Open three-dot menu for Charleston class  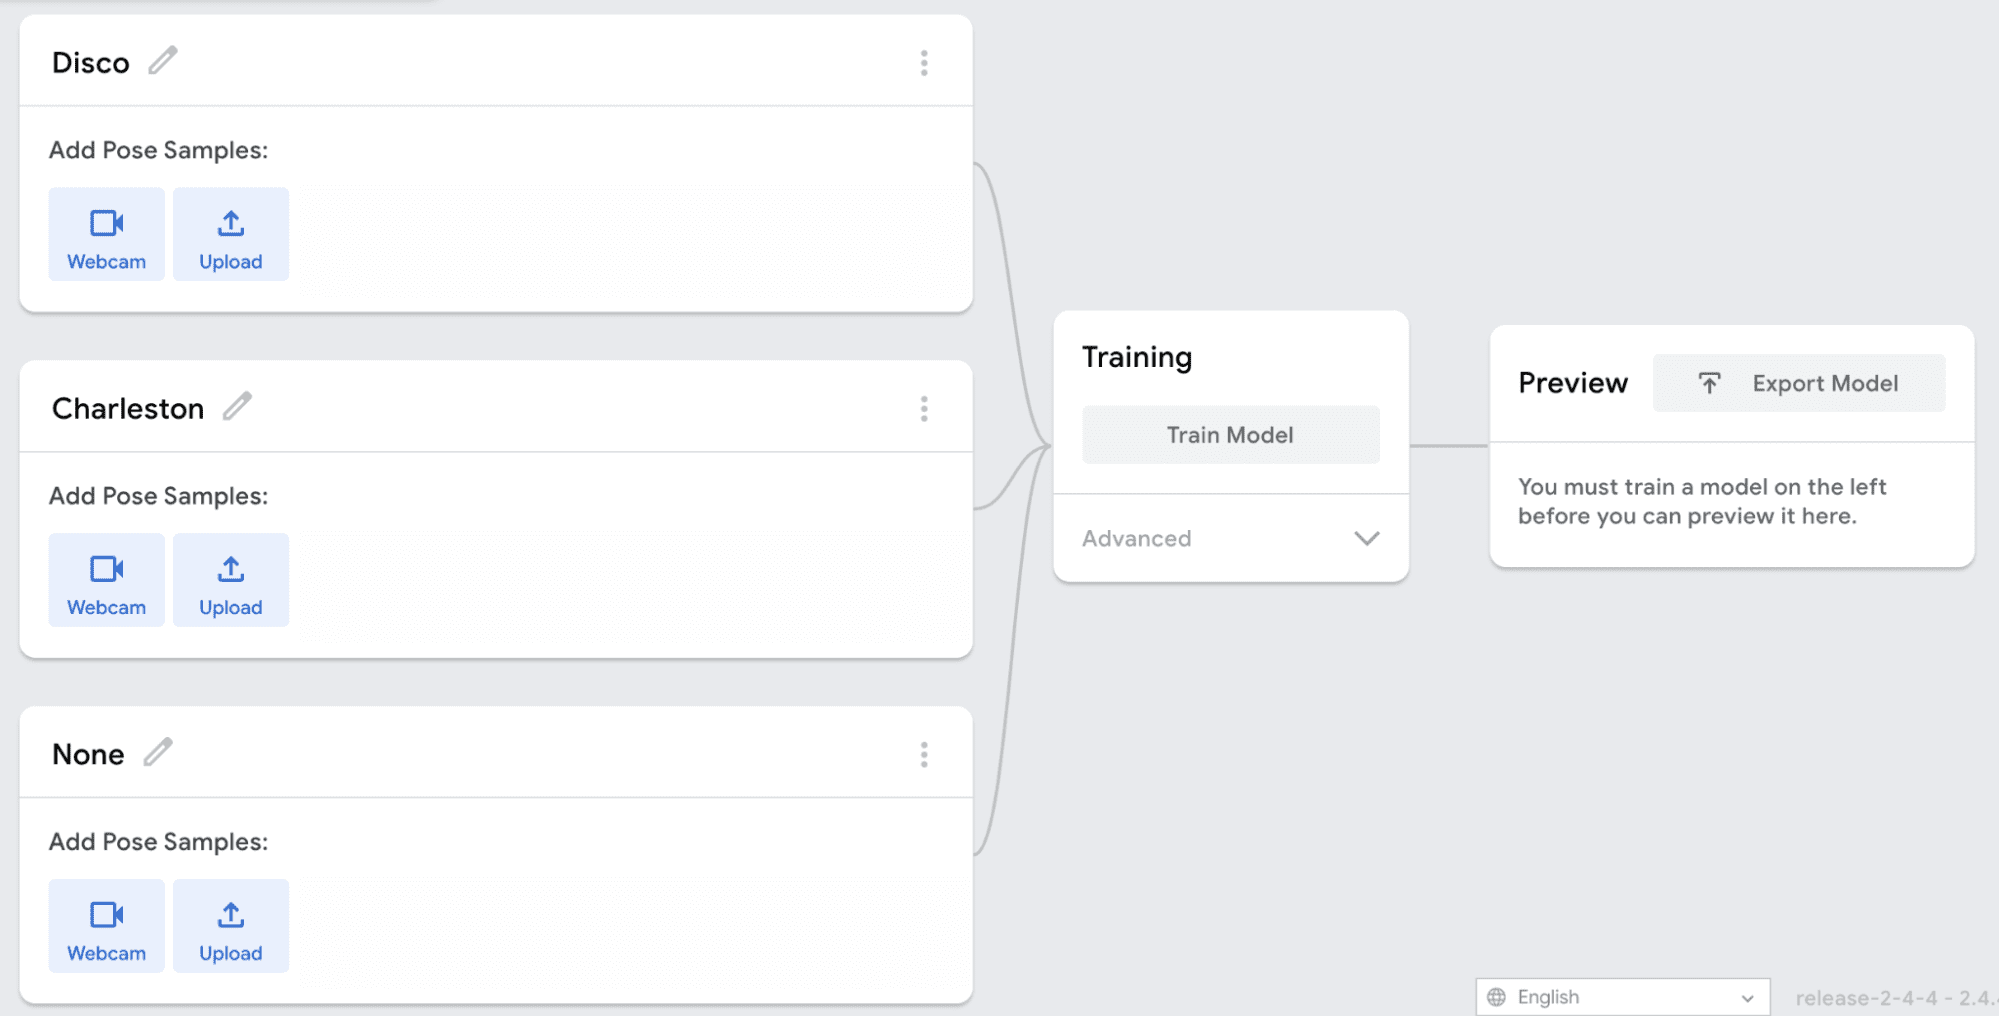[924, 409]
